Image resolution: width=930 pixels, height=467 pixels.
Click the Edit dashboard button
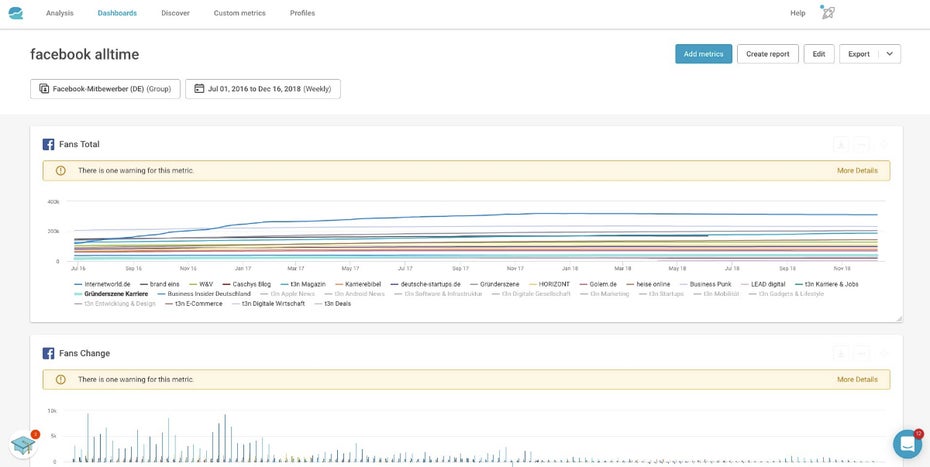[819, 54]
